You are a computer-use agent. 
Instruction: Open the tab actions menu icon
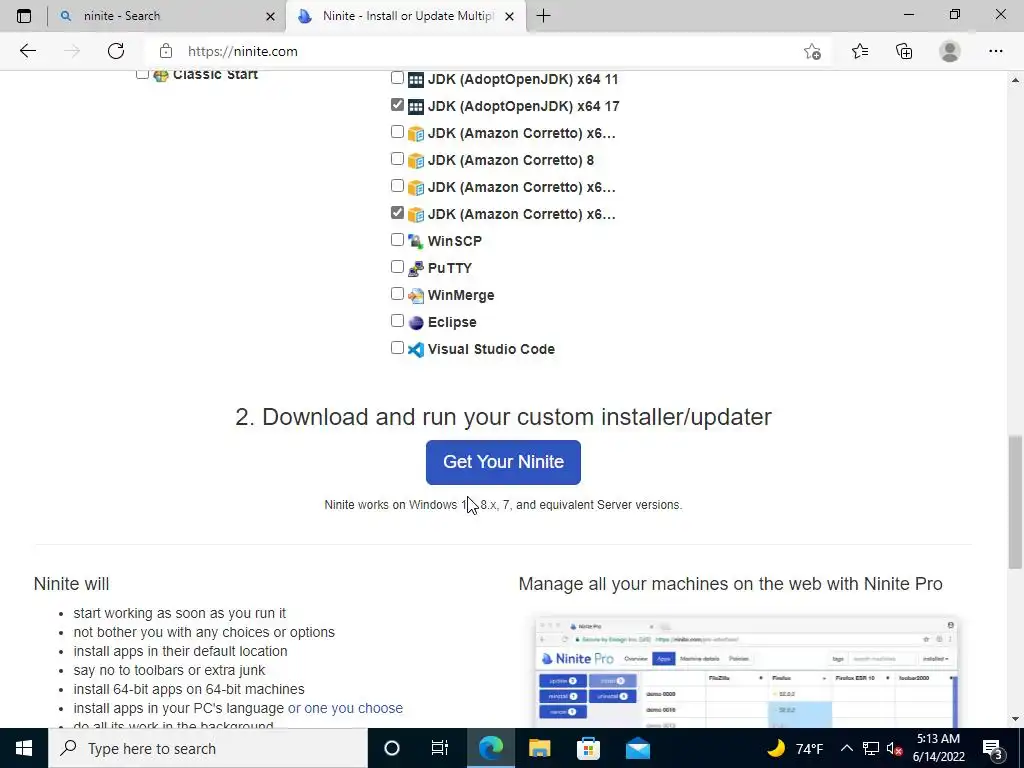(24, 16)
